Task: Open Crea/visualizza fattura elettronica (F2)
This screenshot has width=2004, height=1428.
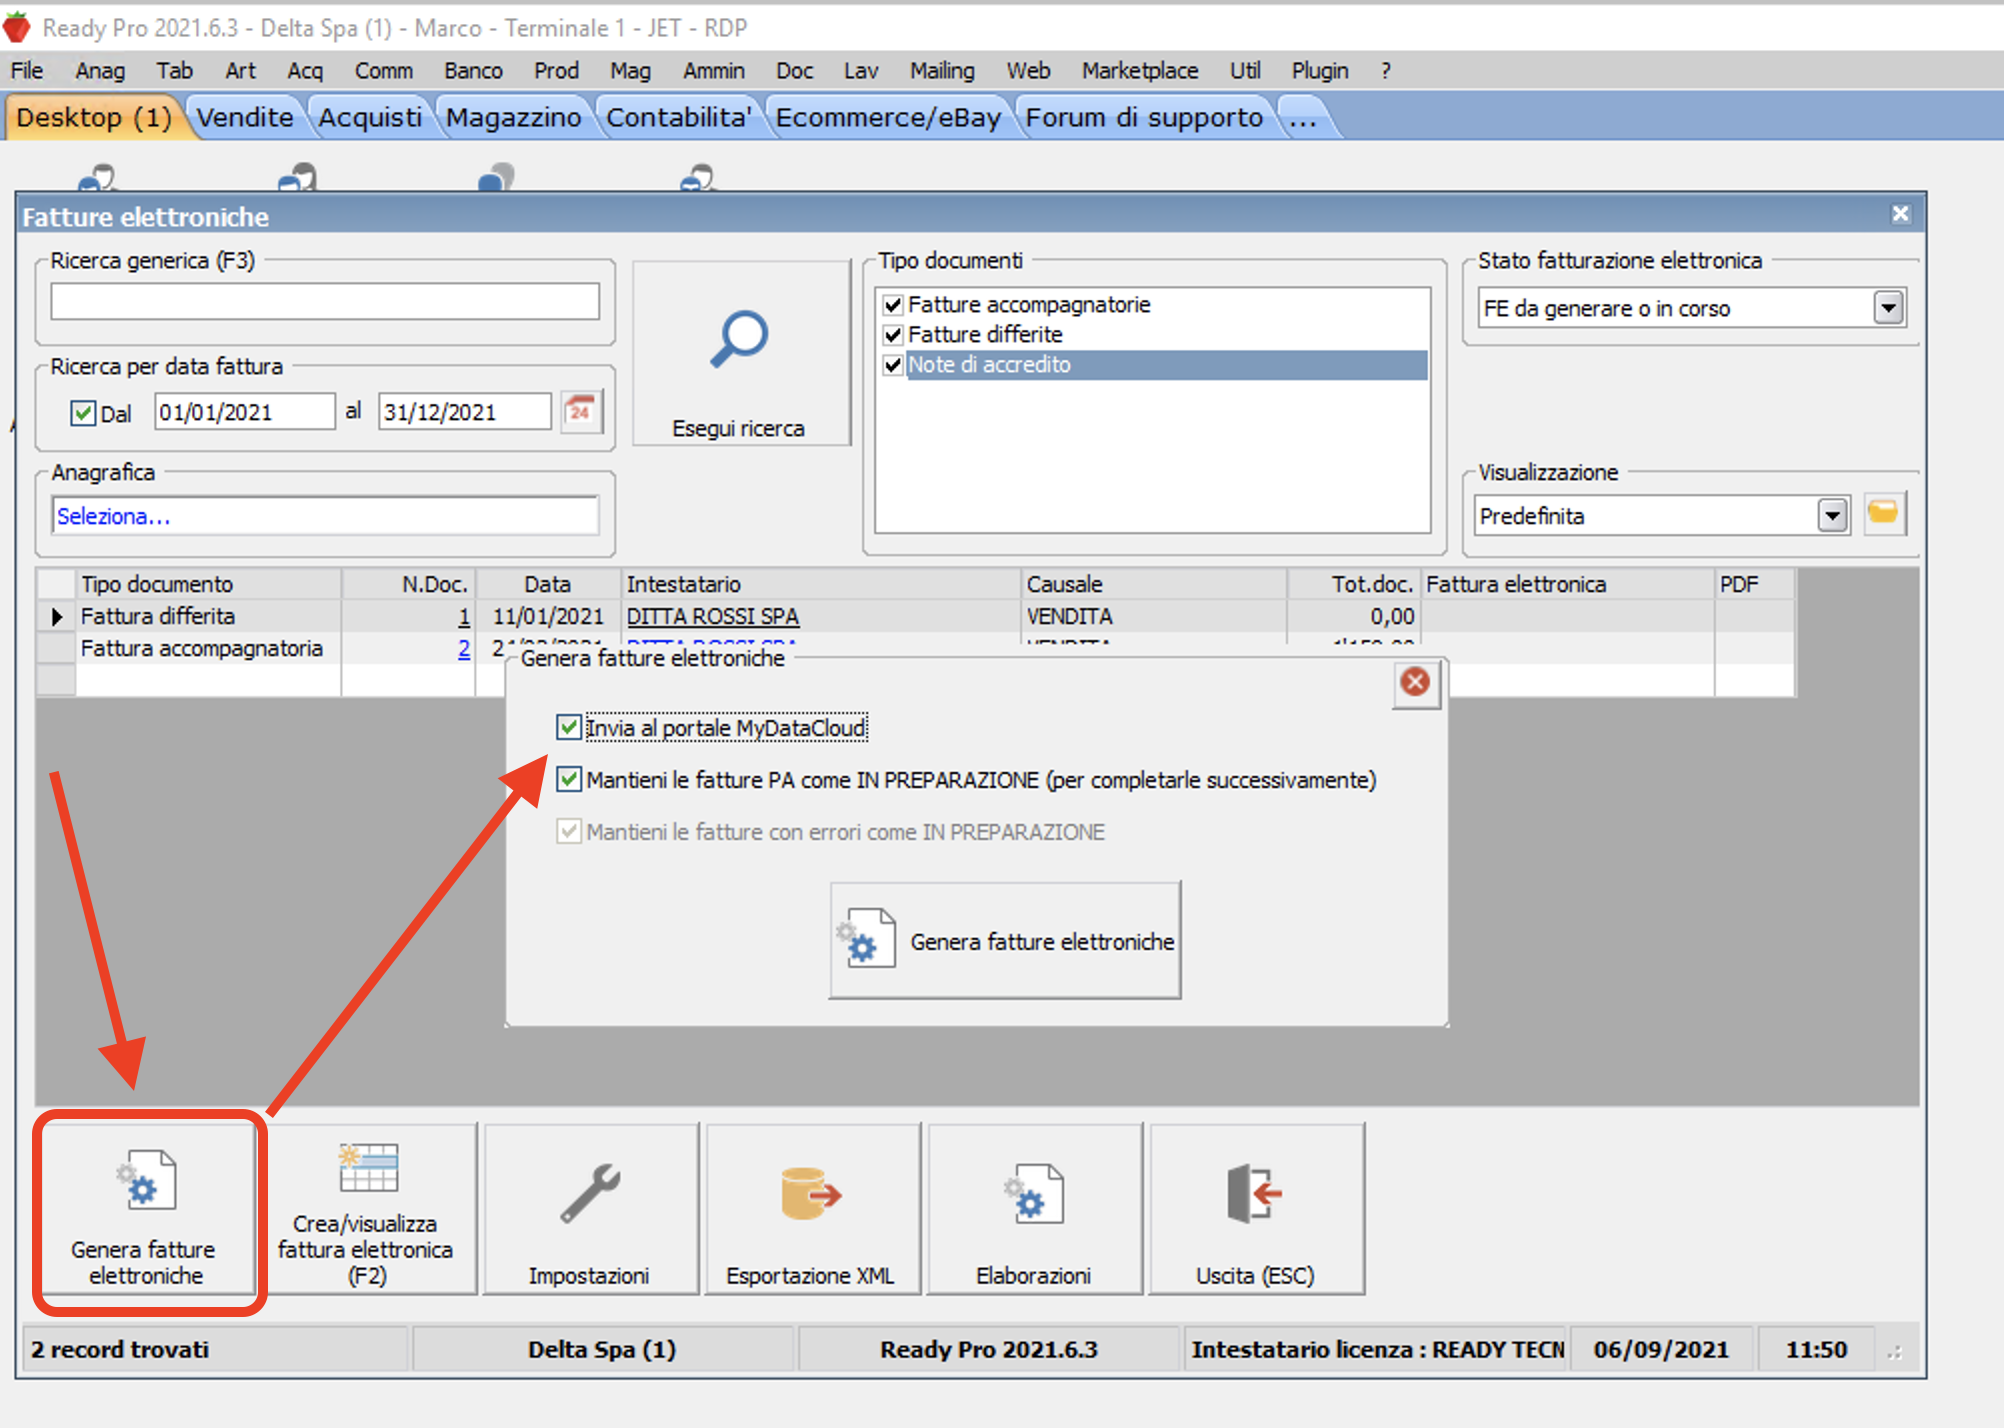Action: [x=366, y=1209]
